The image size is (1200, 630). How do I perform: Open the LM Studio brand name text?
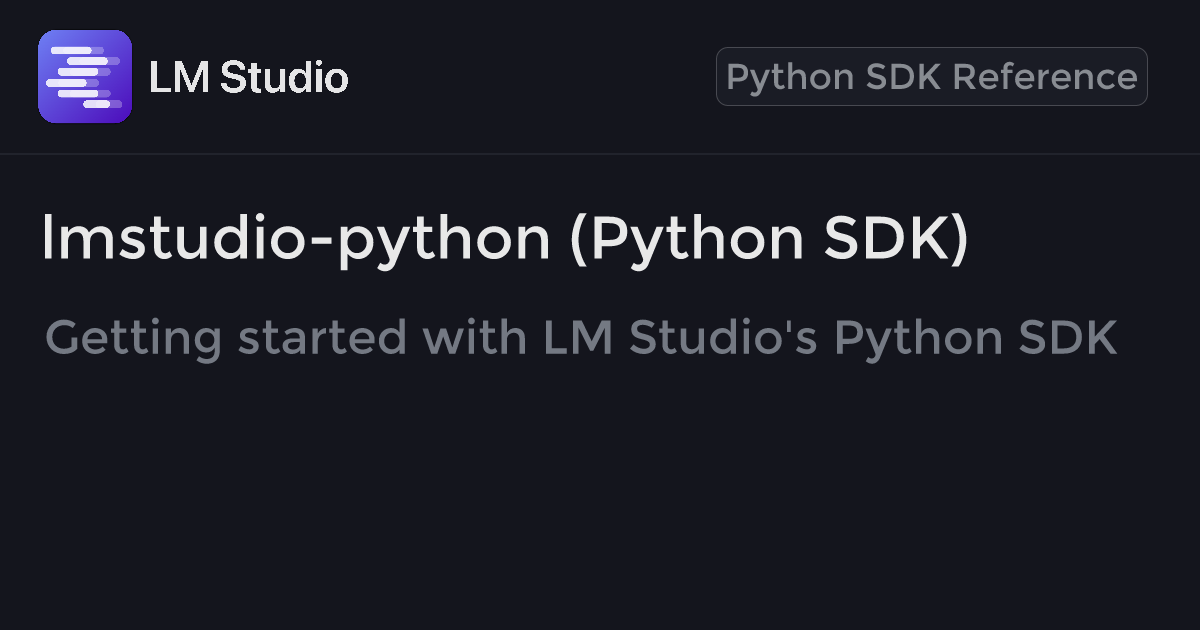(x=248, y=78)
